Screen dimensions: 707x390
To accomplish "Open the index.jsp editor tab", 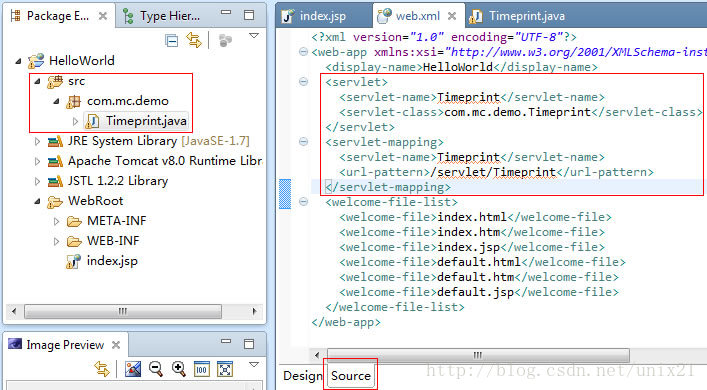I will (x=323, y=16).
